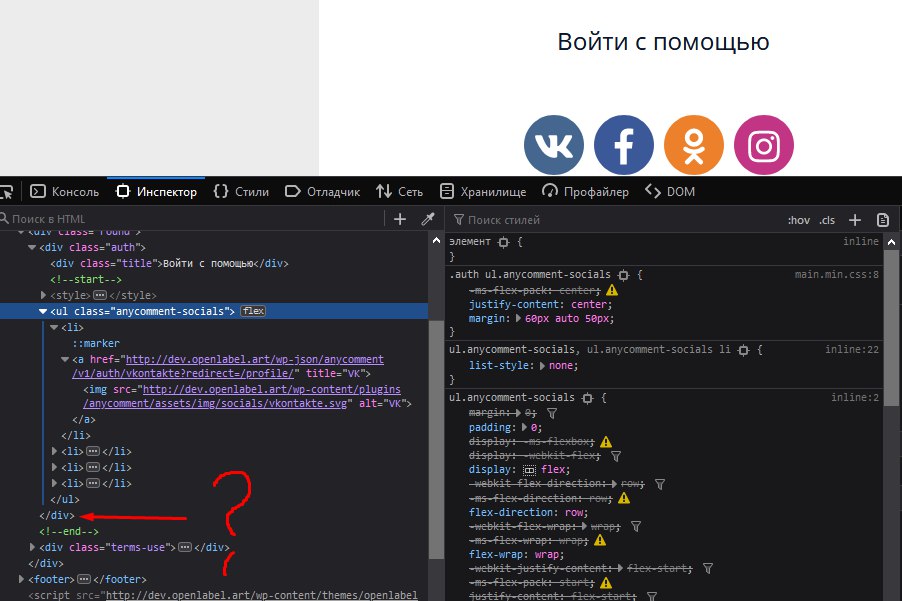Open the Сеть tab
902x601 pixels.
pyautogui.click(x=399, y=192)
